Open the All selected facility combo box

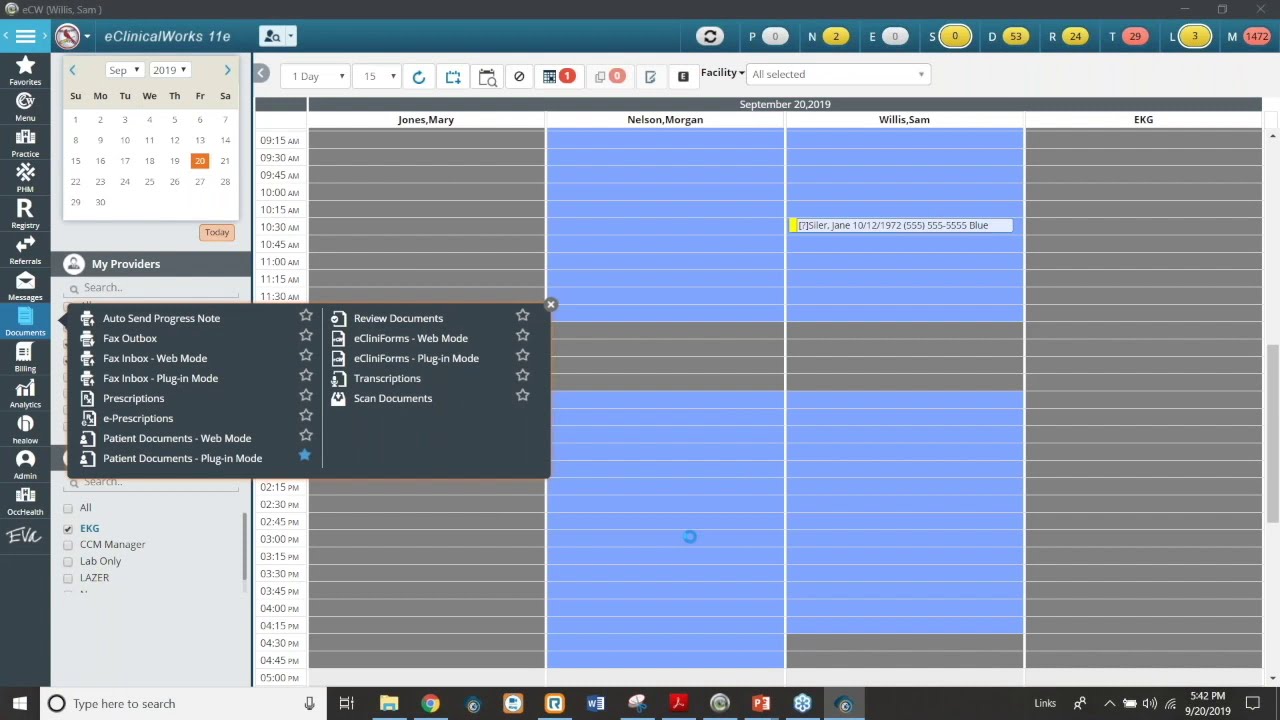click(839, 74)
